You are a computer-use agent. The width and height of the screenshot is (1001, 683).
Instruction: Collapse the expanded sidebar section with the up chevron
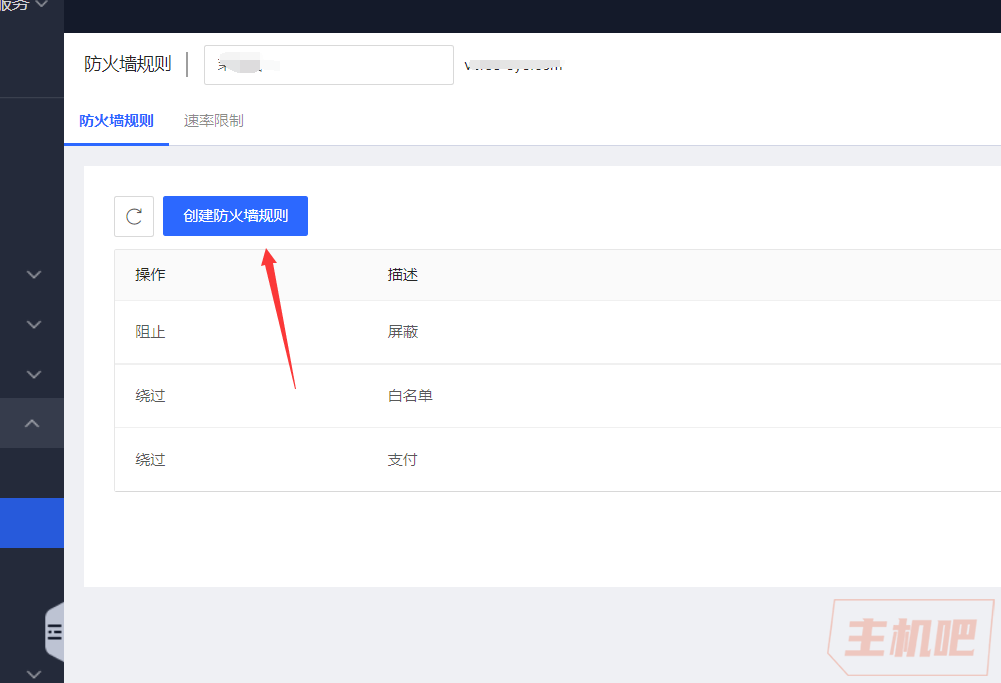[33, 423]
